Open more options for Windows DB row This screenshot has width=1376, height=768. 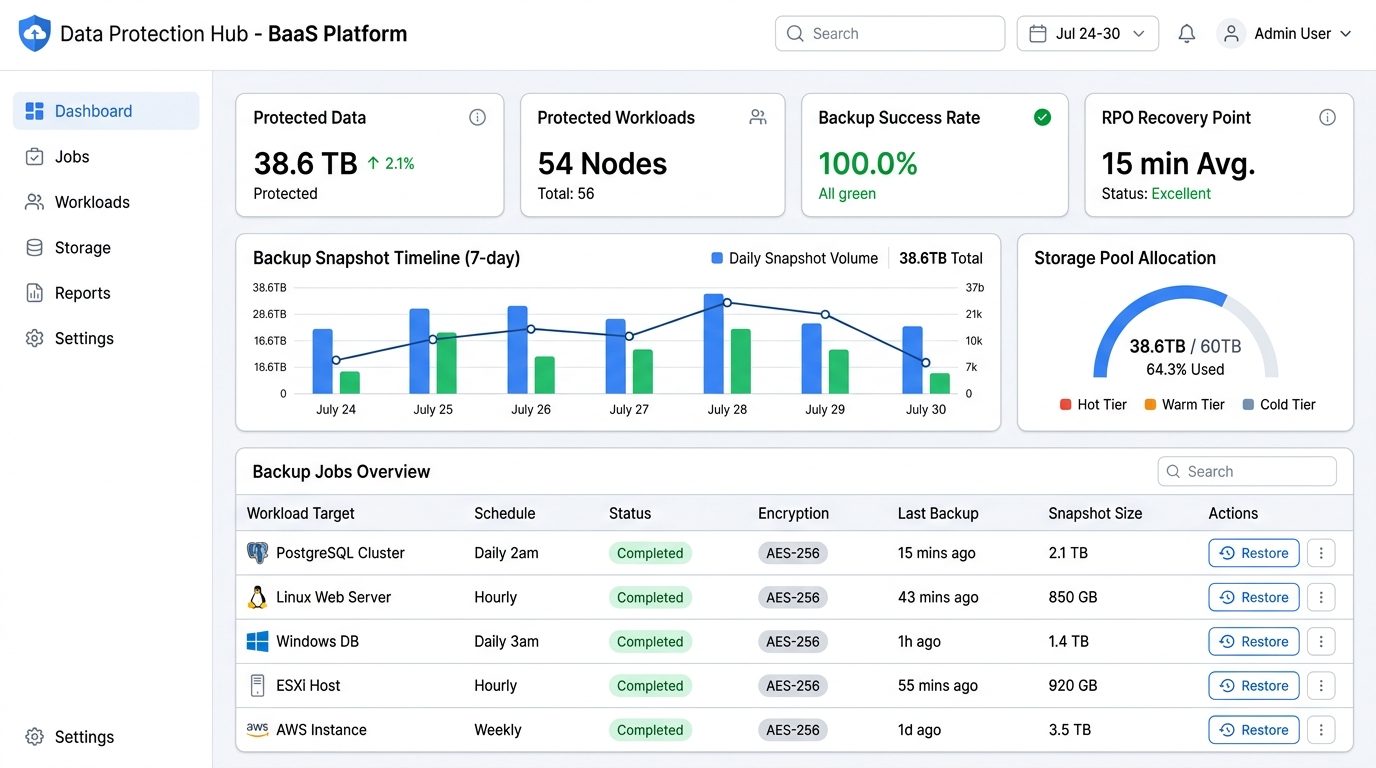click(1321, 641)
